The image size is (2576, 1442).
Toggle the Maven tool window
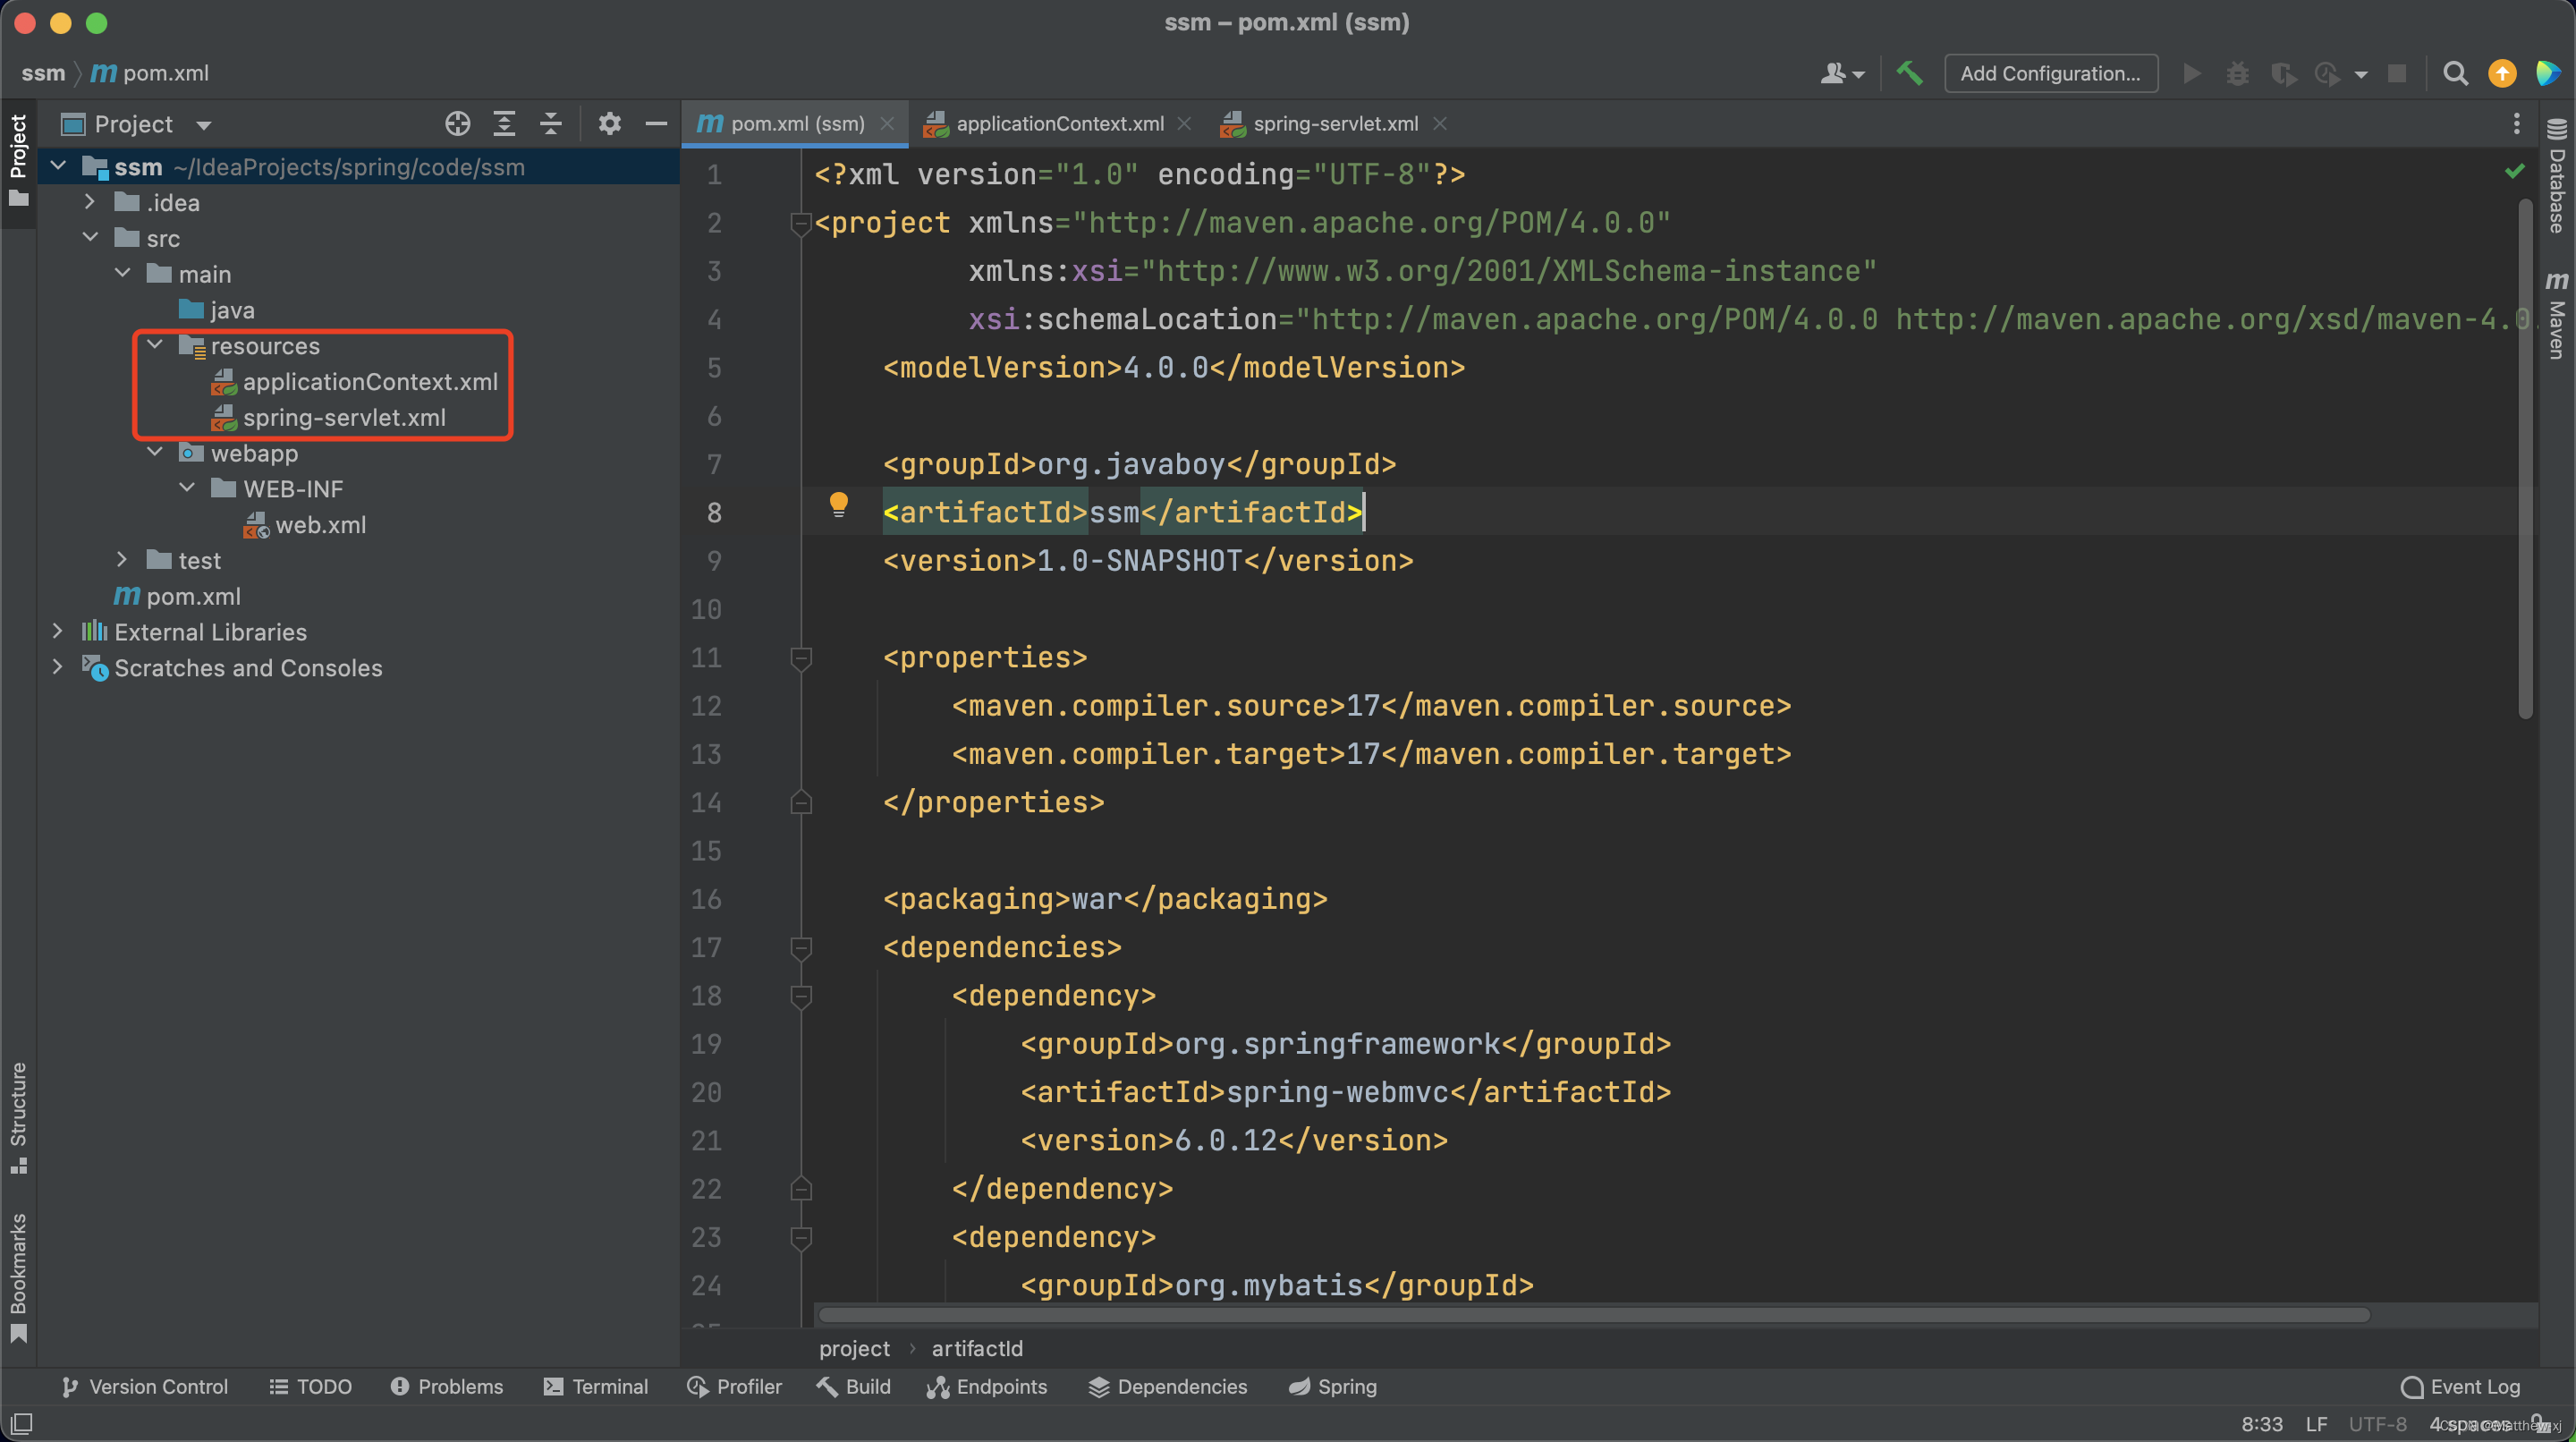pyautogui.click(x=2556, y=315)
